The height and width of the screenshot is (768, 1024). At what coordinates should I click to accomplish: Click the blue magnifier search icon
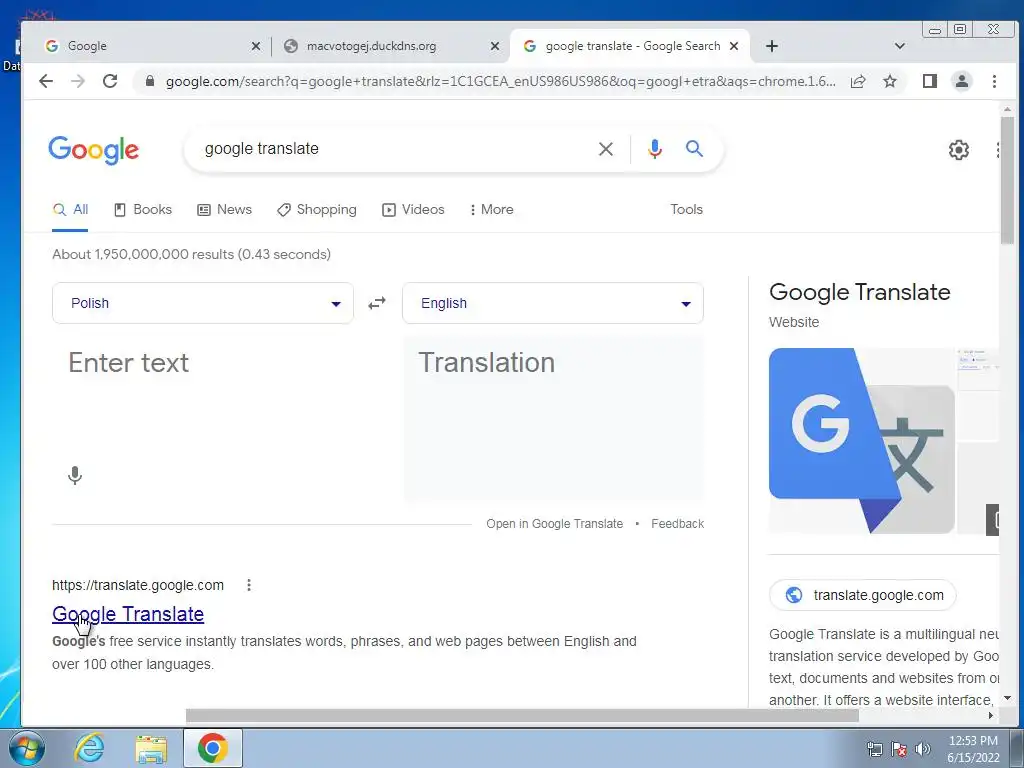694,149
